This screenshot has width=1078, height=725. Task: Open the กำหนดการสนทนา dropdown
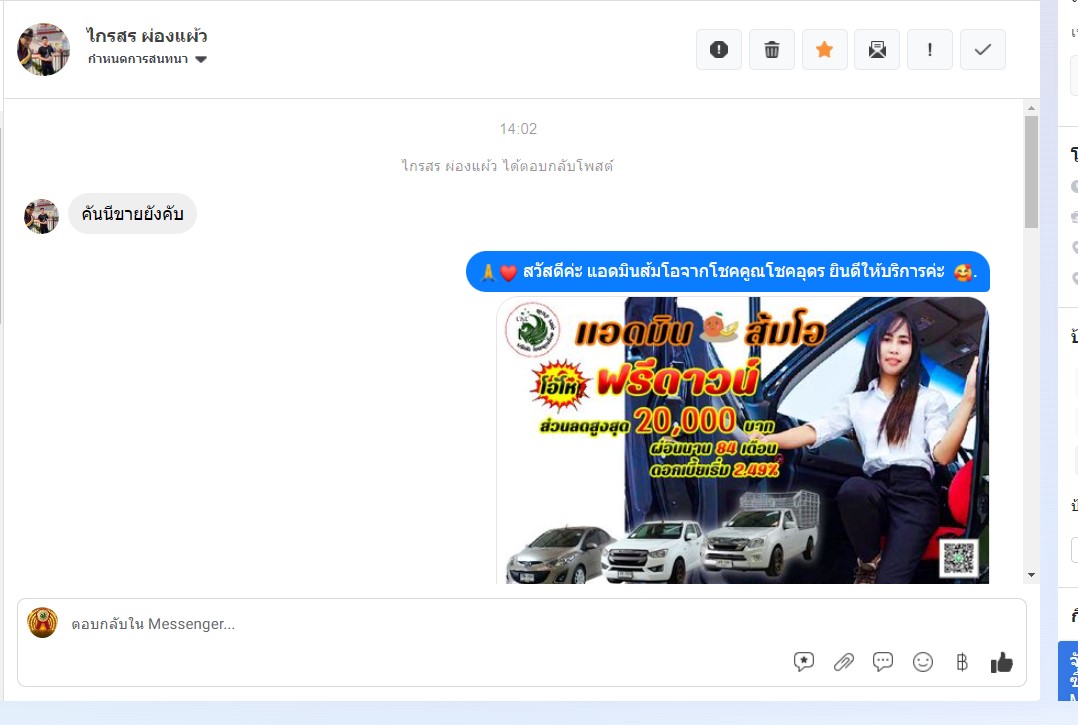147,59
